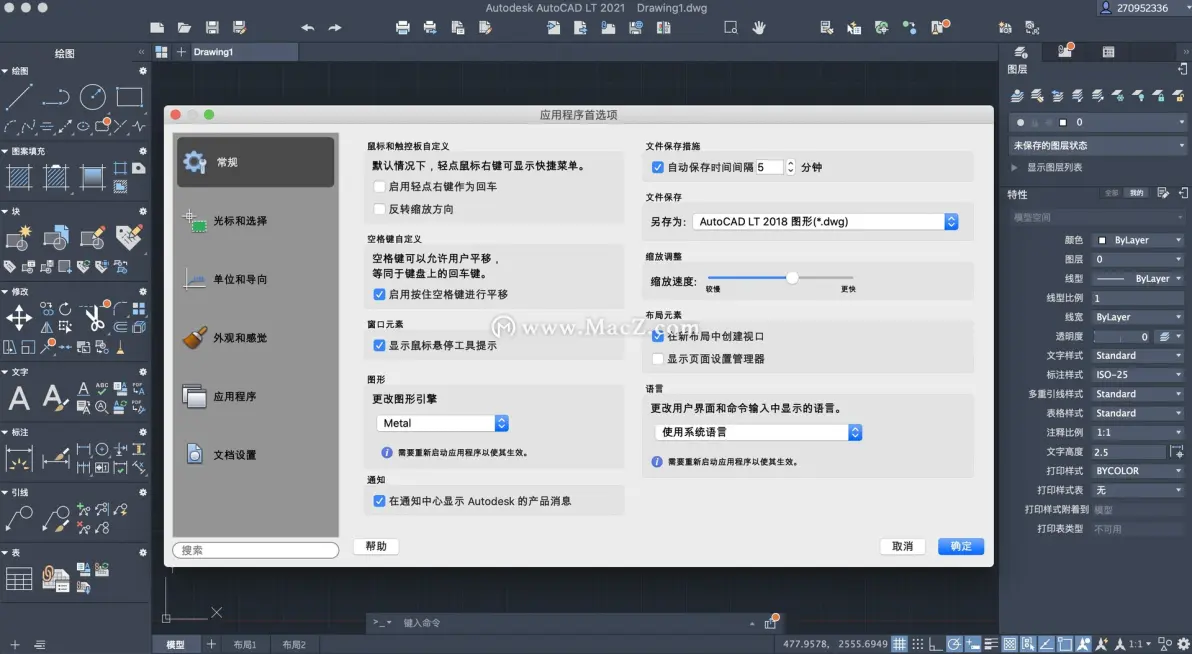Click the 取消 button
This screenshot has width=1192, height=654.
click(902, 546)
